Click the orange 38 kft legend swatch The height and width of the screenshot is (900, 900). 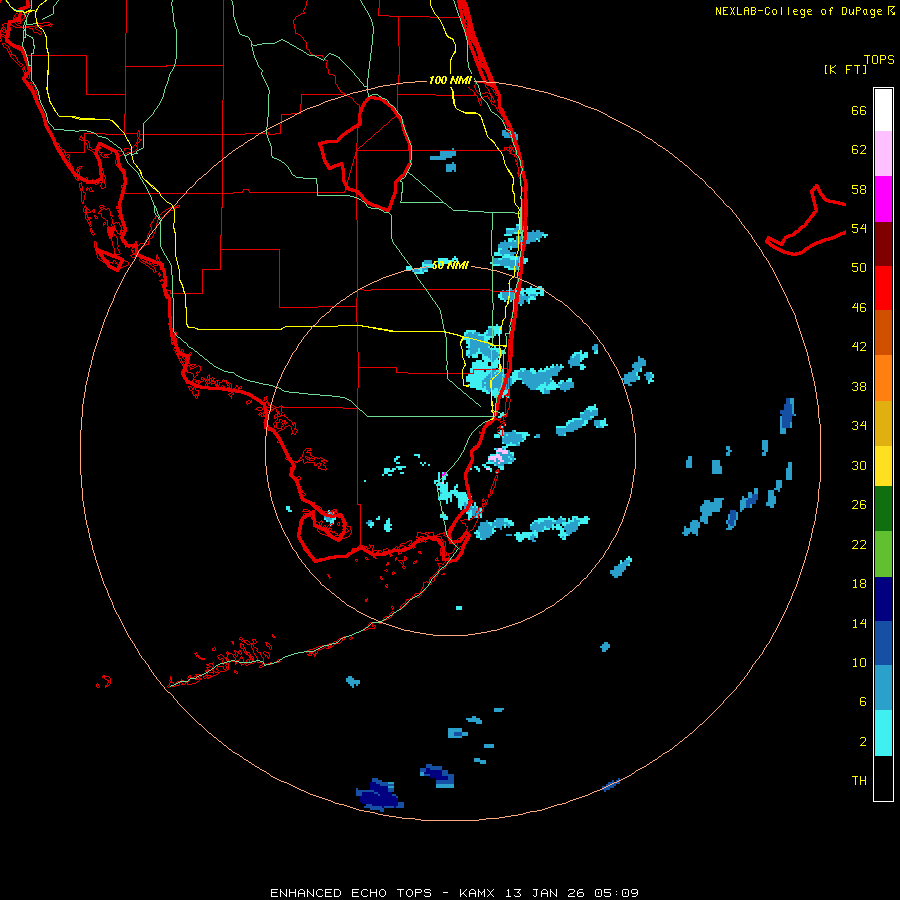[883, 377]
